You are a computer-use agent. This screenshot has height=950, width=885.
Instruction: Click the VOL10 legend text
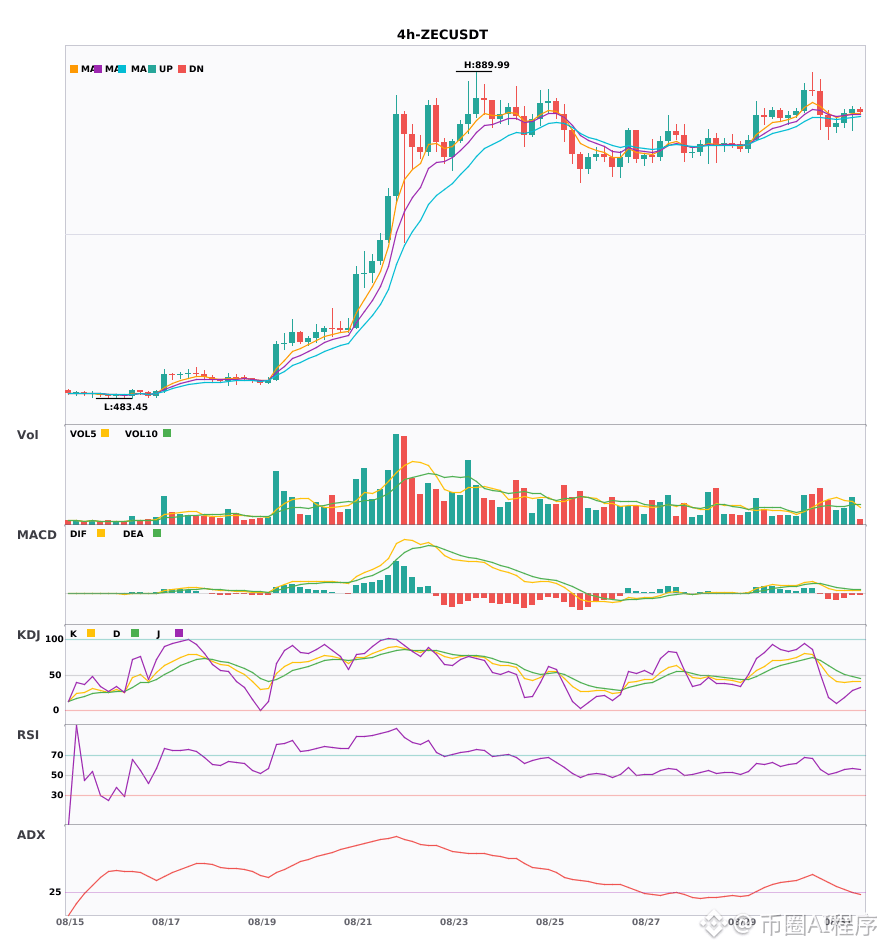pos(141,434)
